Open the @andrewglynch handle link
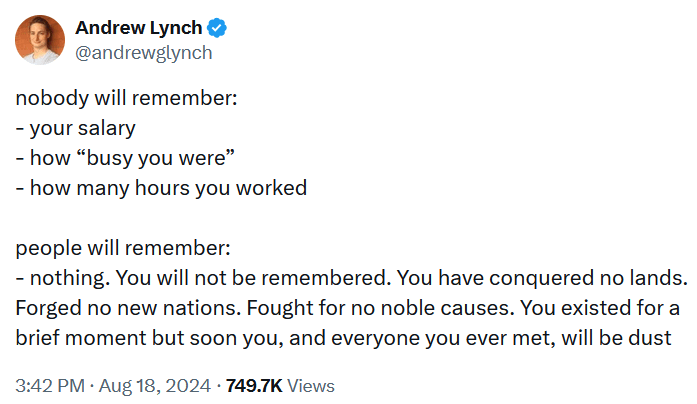697x404 pixels. [144, 52]
